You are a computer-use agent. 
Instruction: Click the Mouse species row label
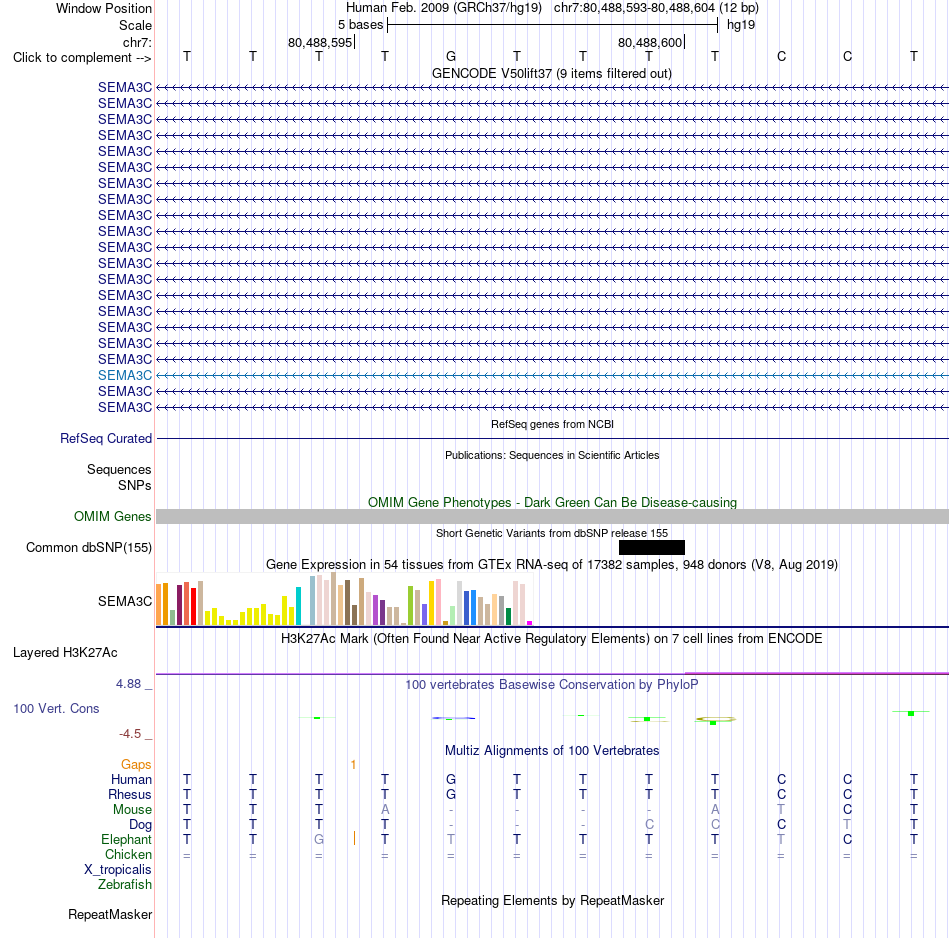click(x=132, y=810)
